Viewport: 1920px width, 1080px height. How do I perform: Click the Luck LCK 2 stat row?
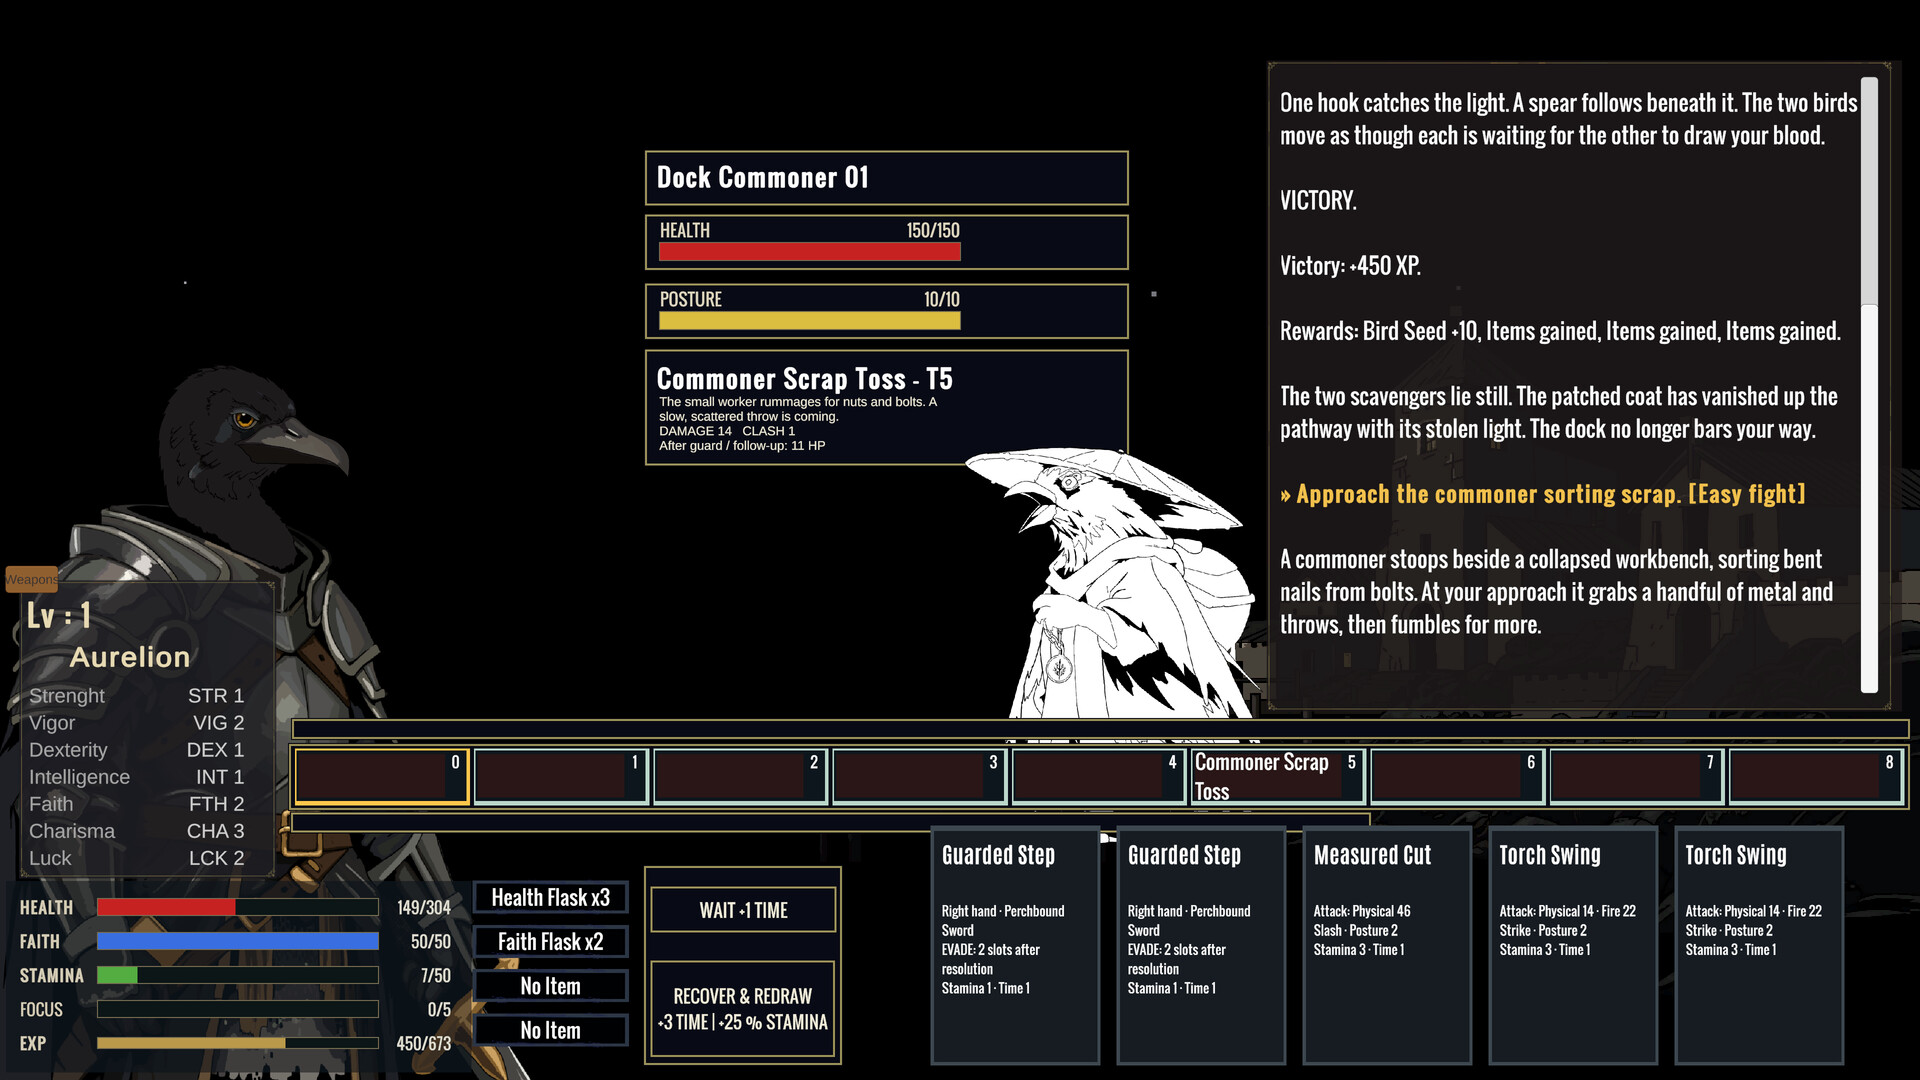click(x=136, y=858)
